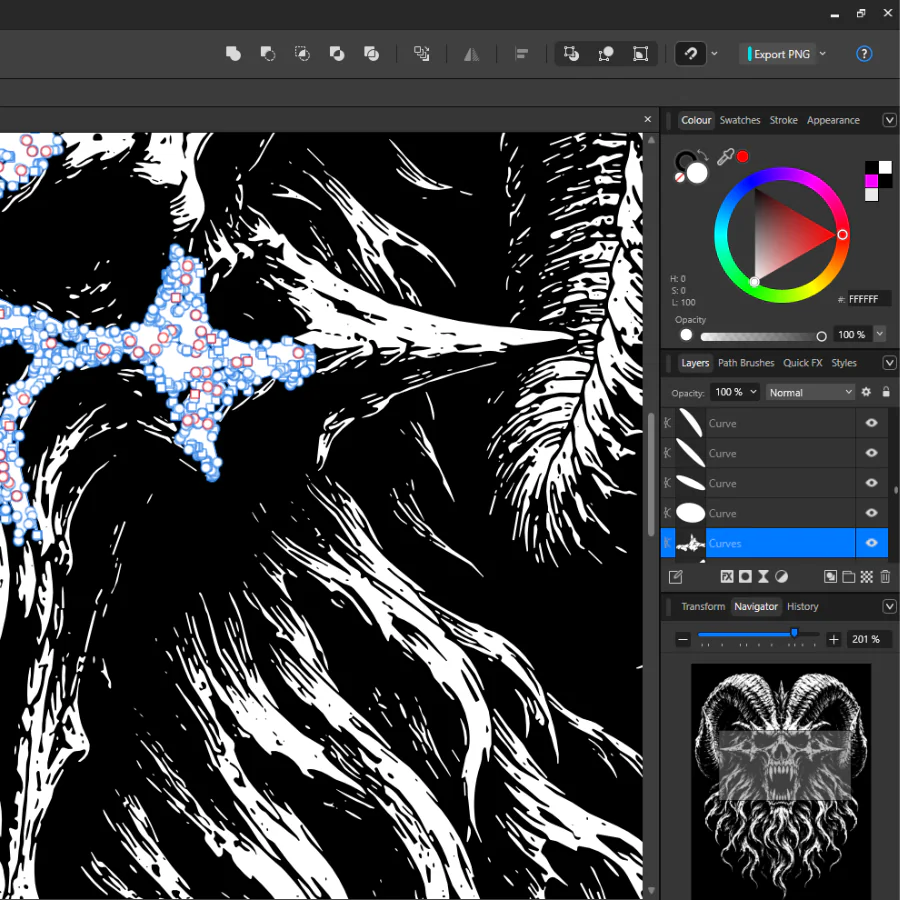Open the snapping options dropdown arrow
The height and width of the screenshot is (900, 900).
point(715,54)
